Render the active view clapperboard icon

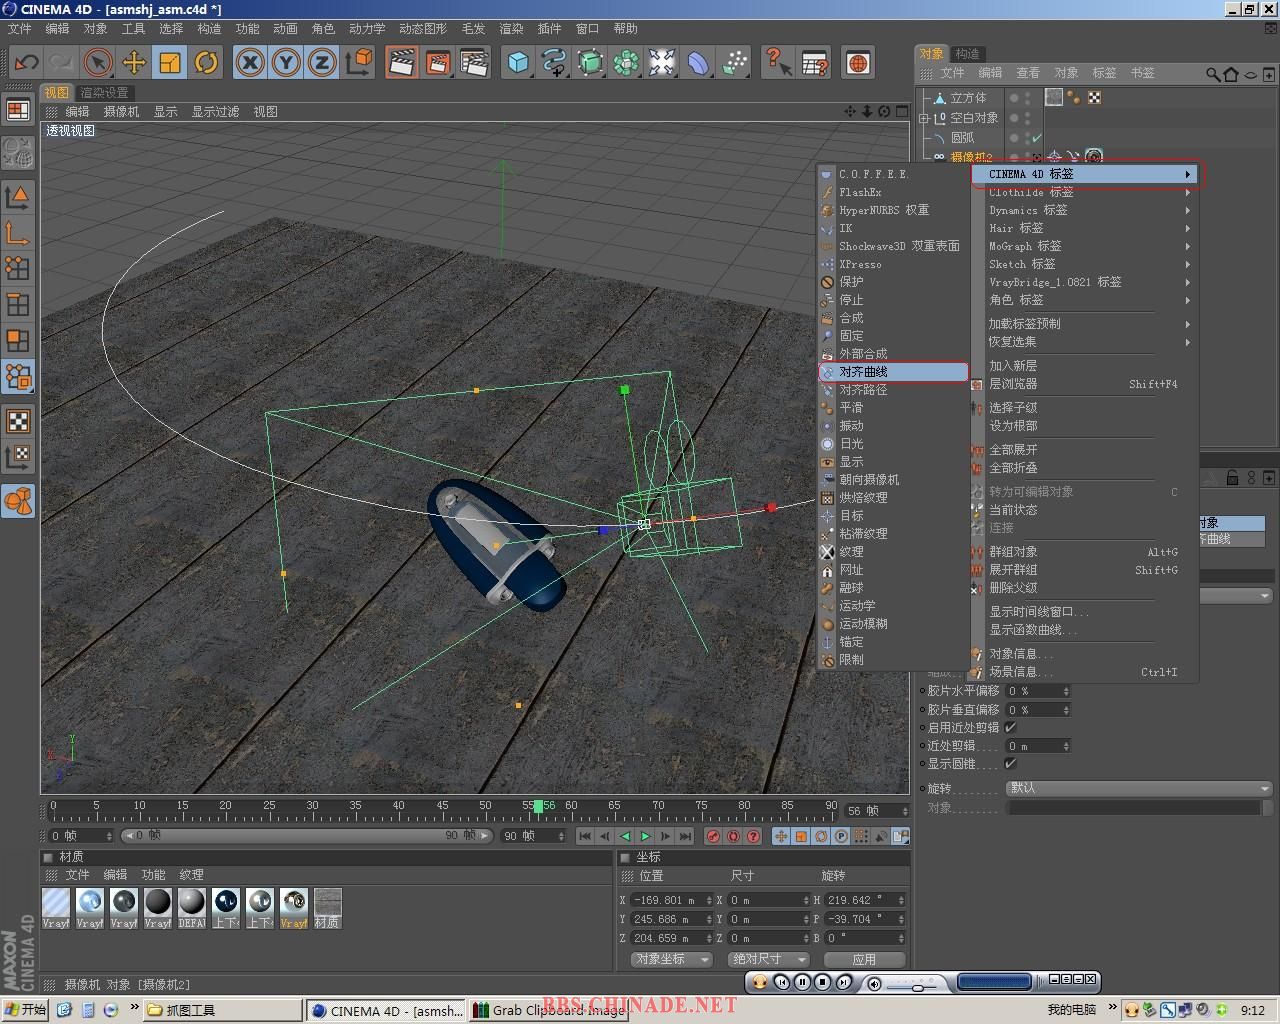pos(402,63)
